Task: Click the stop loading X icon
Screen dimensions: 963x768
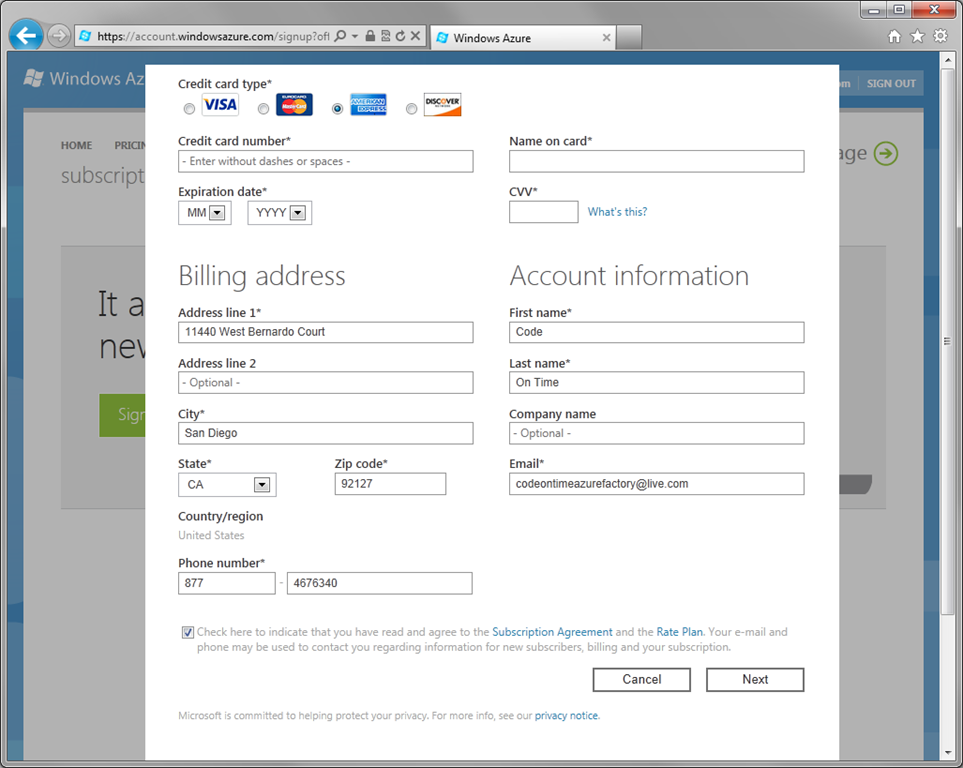Action: pyautogui.click(x=416, y=36)
